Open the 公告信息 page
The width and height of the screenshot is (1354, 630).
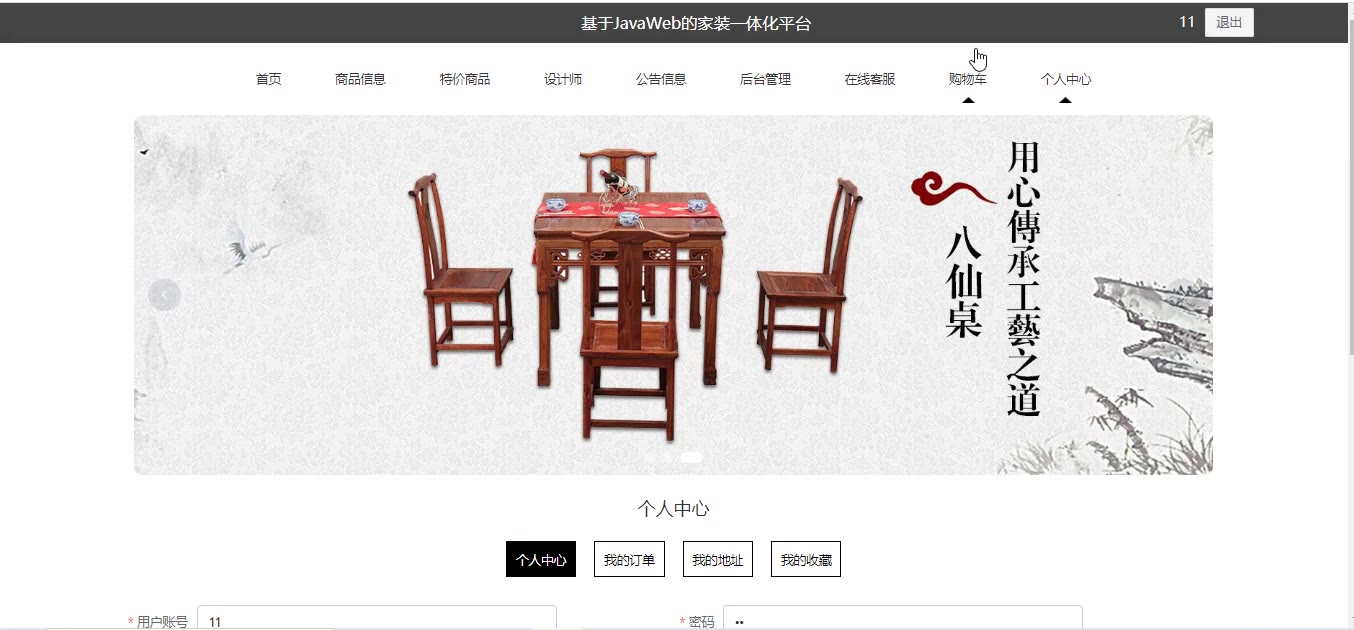coord(661,79)
